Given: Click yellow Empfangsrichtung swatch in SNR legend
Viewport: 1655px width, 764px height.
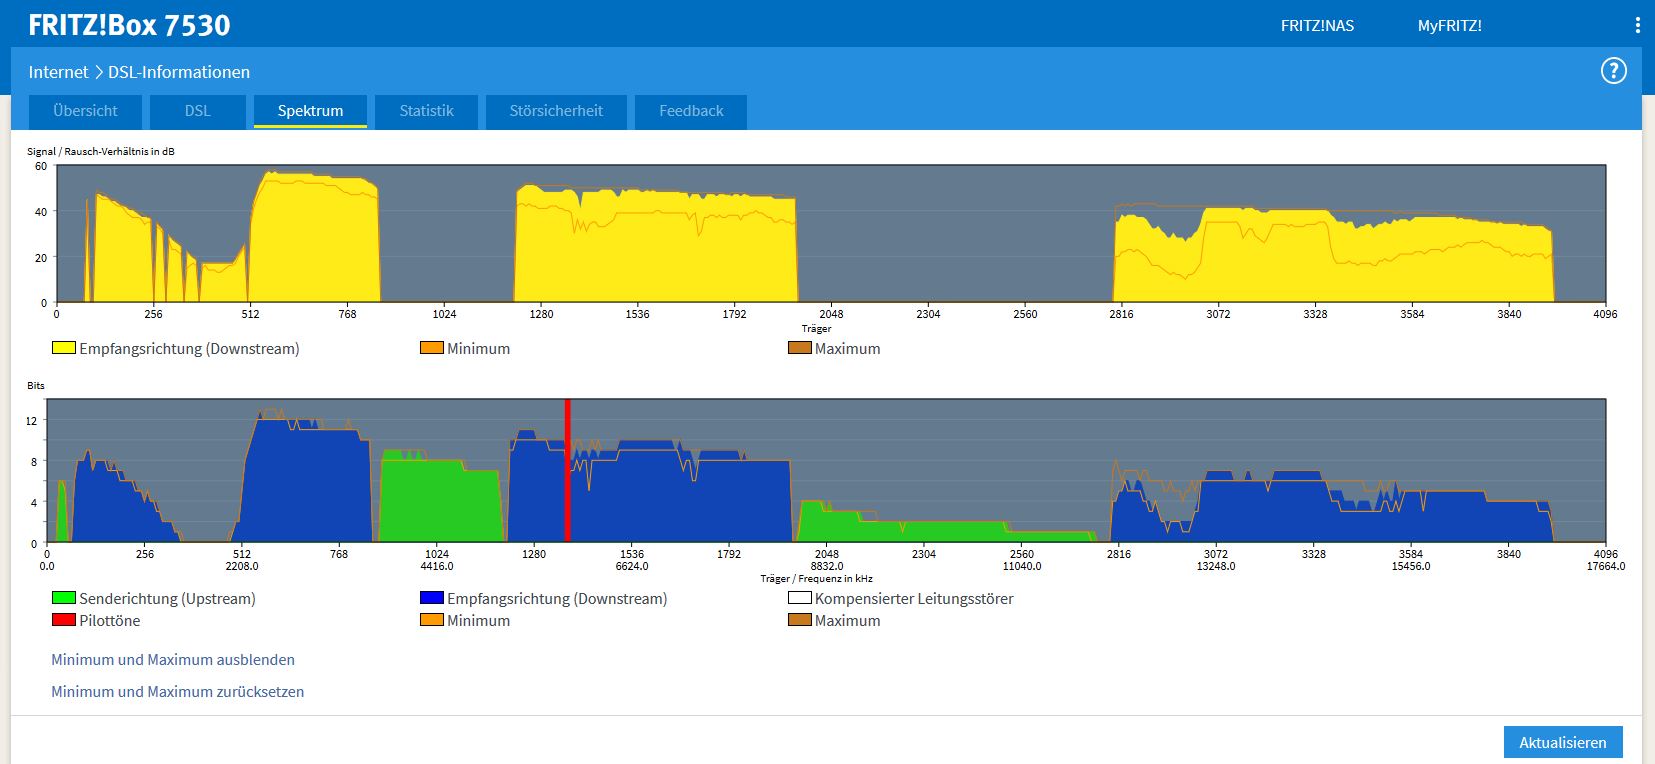Looking at the screenshot, I should [x=64, y=348].
